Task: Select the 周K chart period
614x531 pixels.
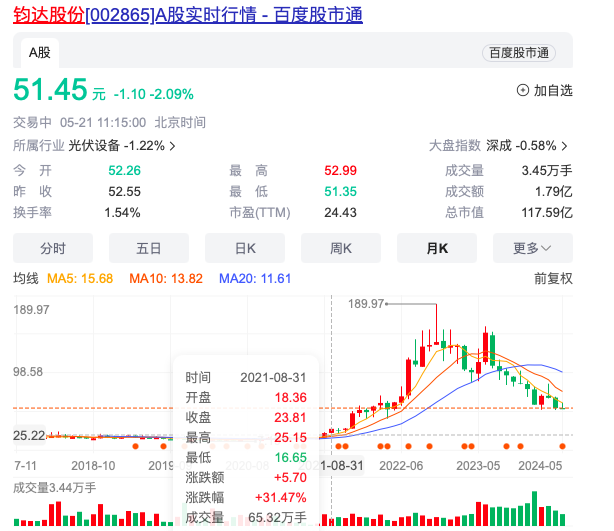Action: click(341, 248)
